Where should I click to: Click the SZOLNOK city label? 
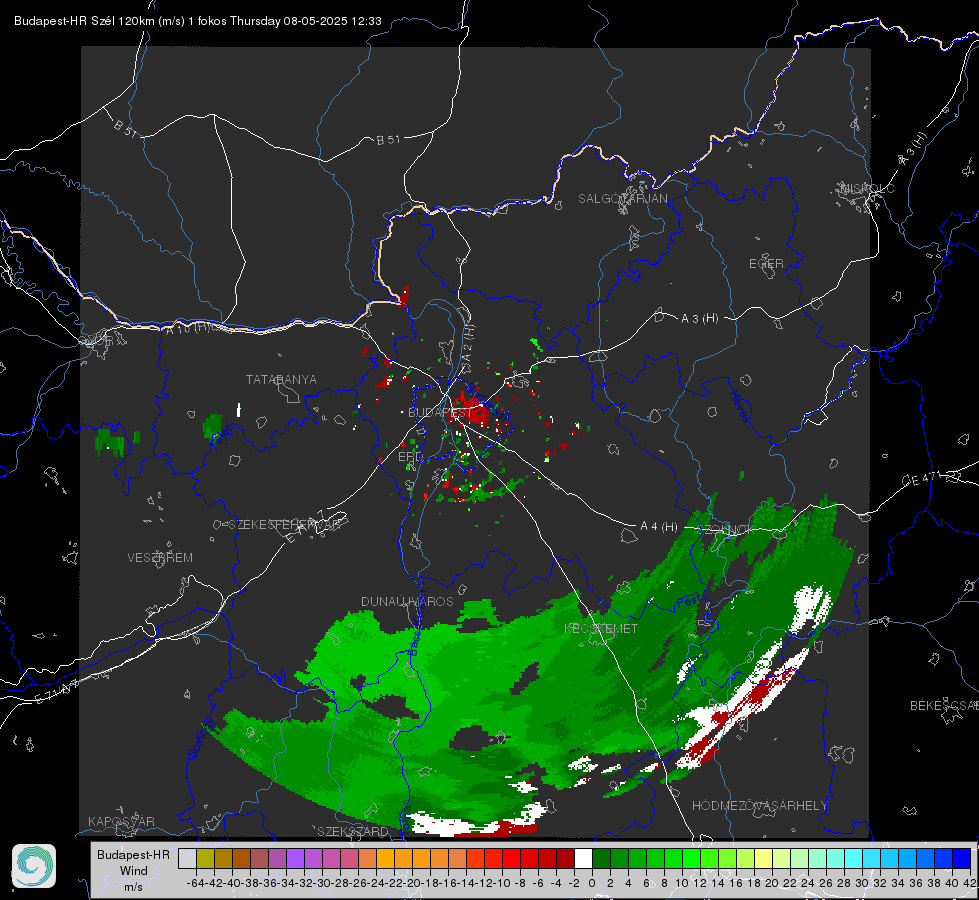point(728,530)
